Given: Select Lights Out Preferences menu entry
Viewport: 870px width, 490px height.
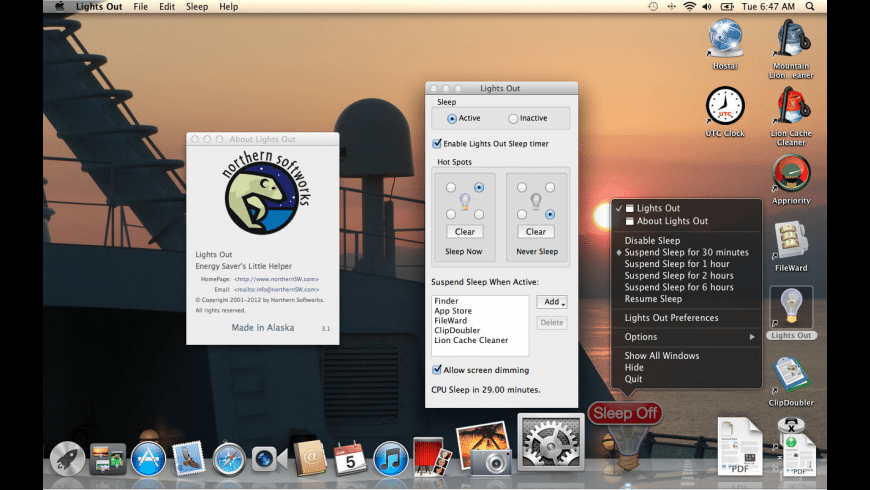Looking at the screenshot, I should pos(671,318).
